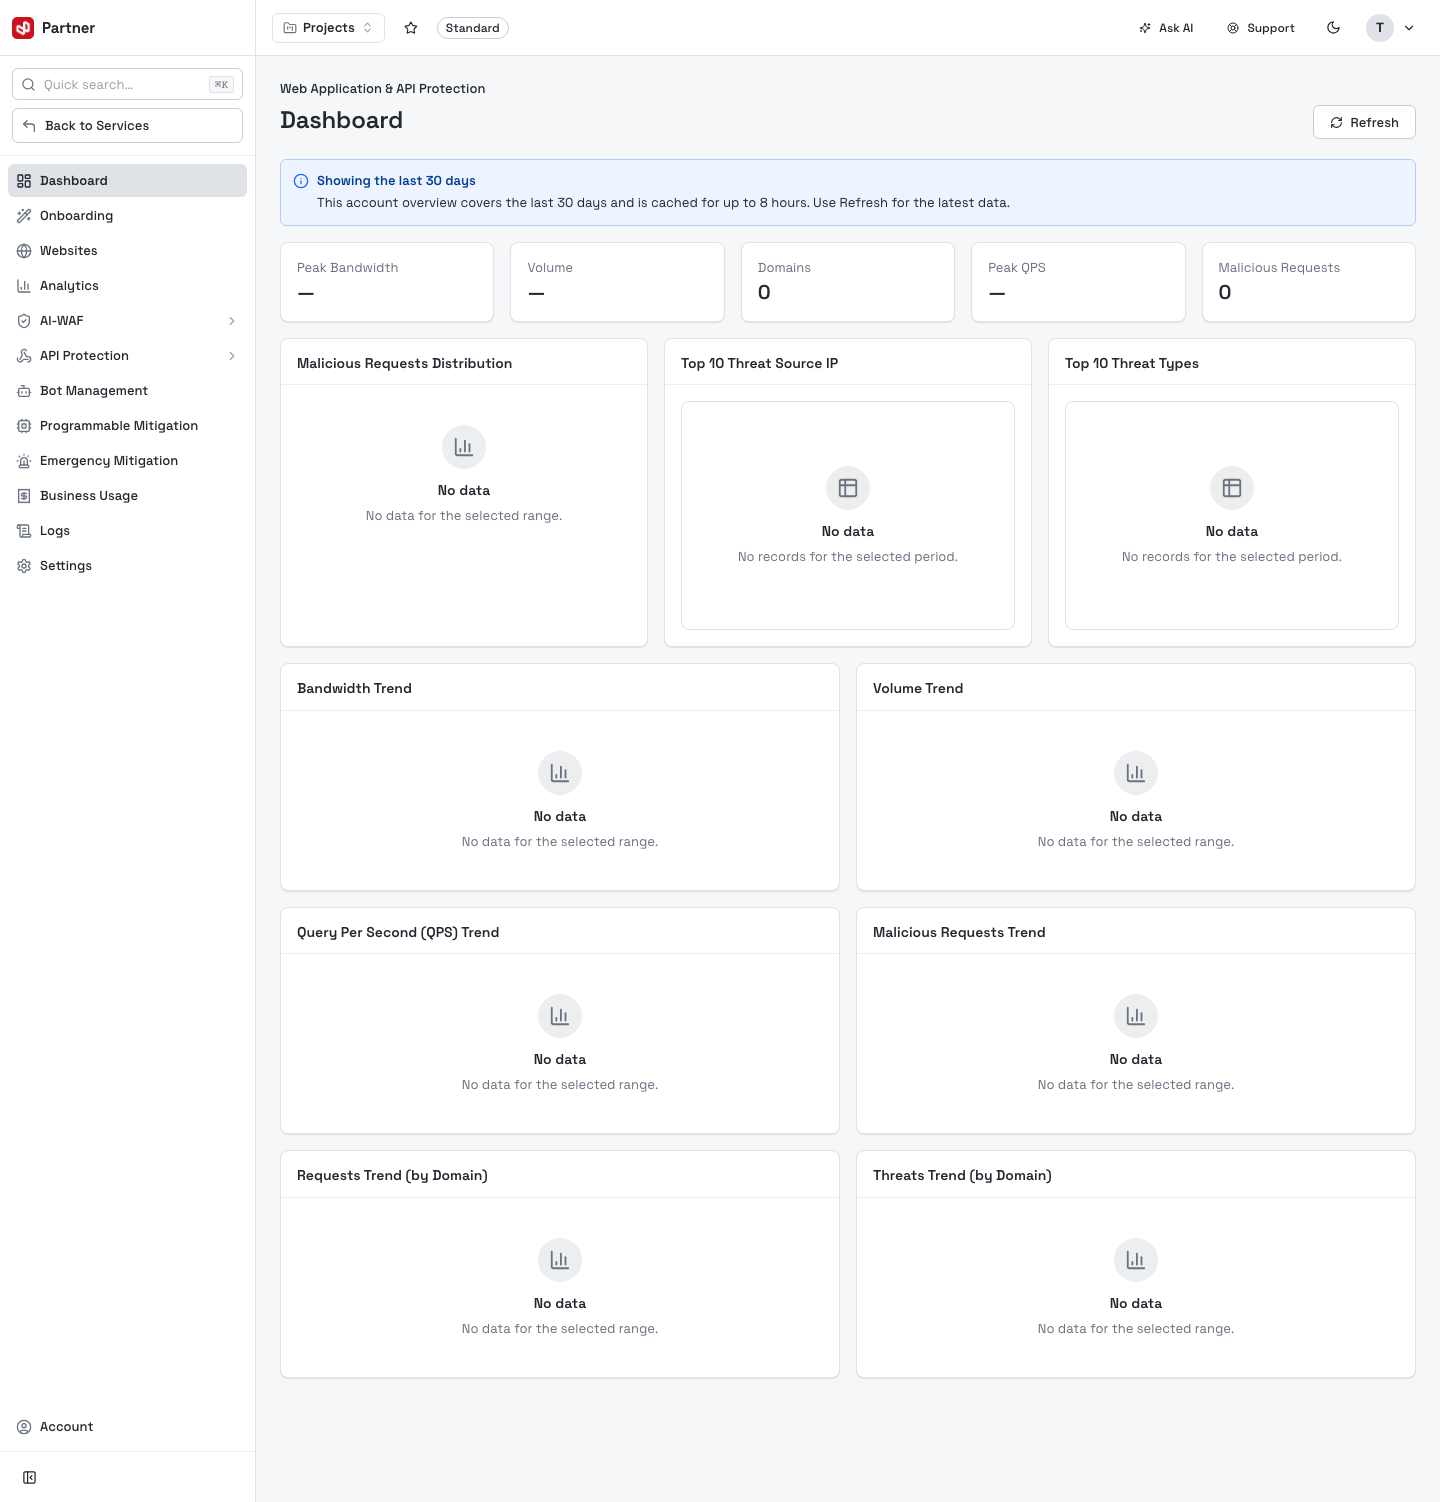Screen dimensions: 1440x1502
Task: Open the user avatar T menu
Action: (x=1380, y=28)
